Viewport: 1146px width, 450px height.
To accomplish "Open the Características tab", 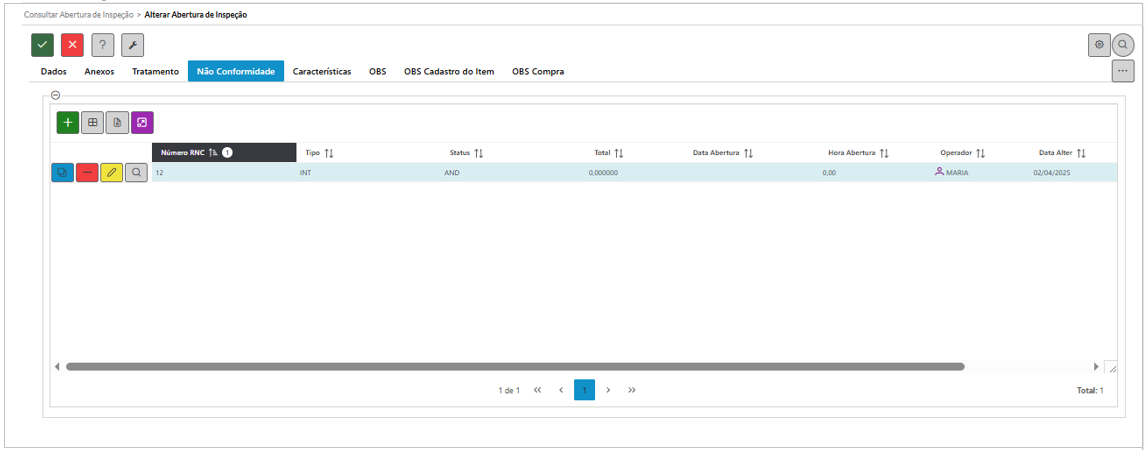I will tap(322, 72).
